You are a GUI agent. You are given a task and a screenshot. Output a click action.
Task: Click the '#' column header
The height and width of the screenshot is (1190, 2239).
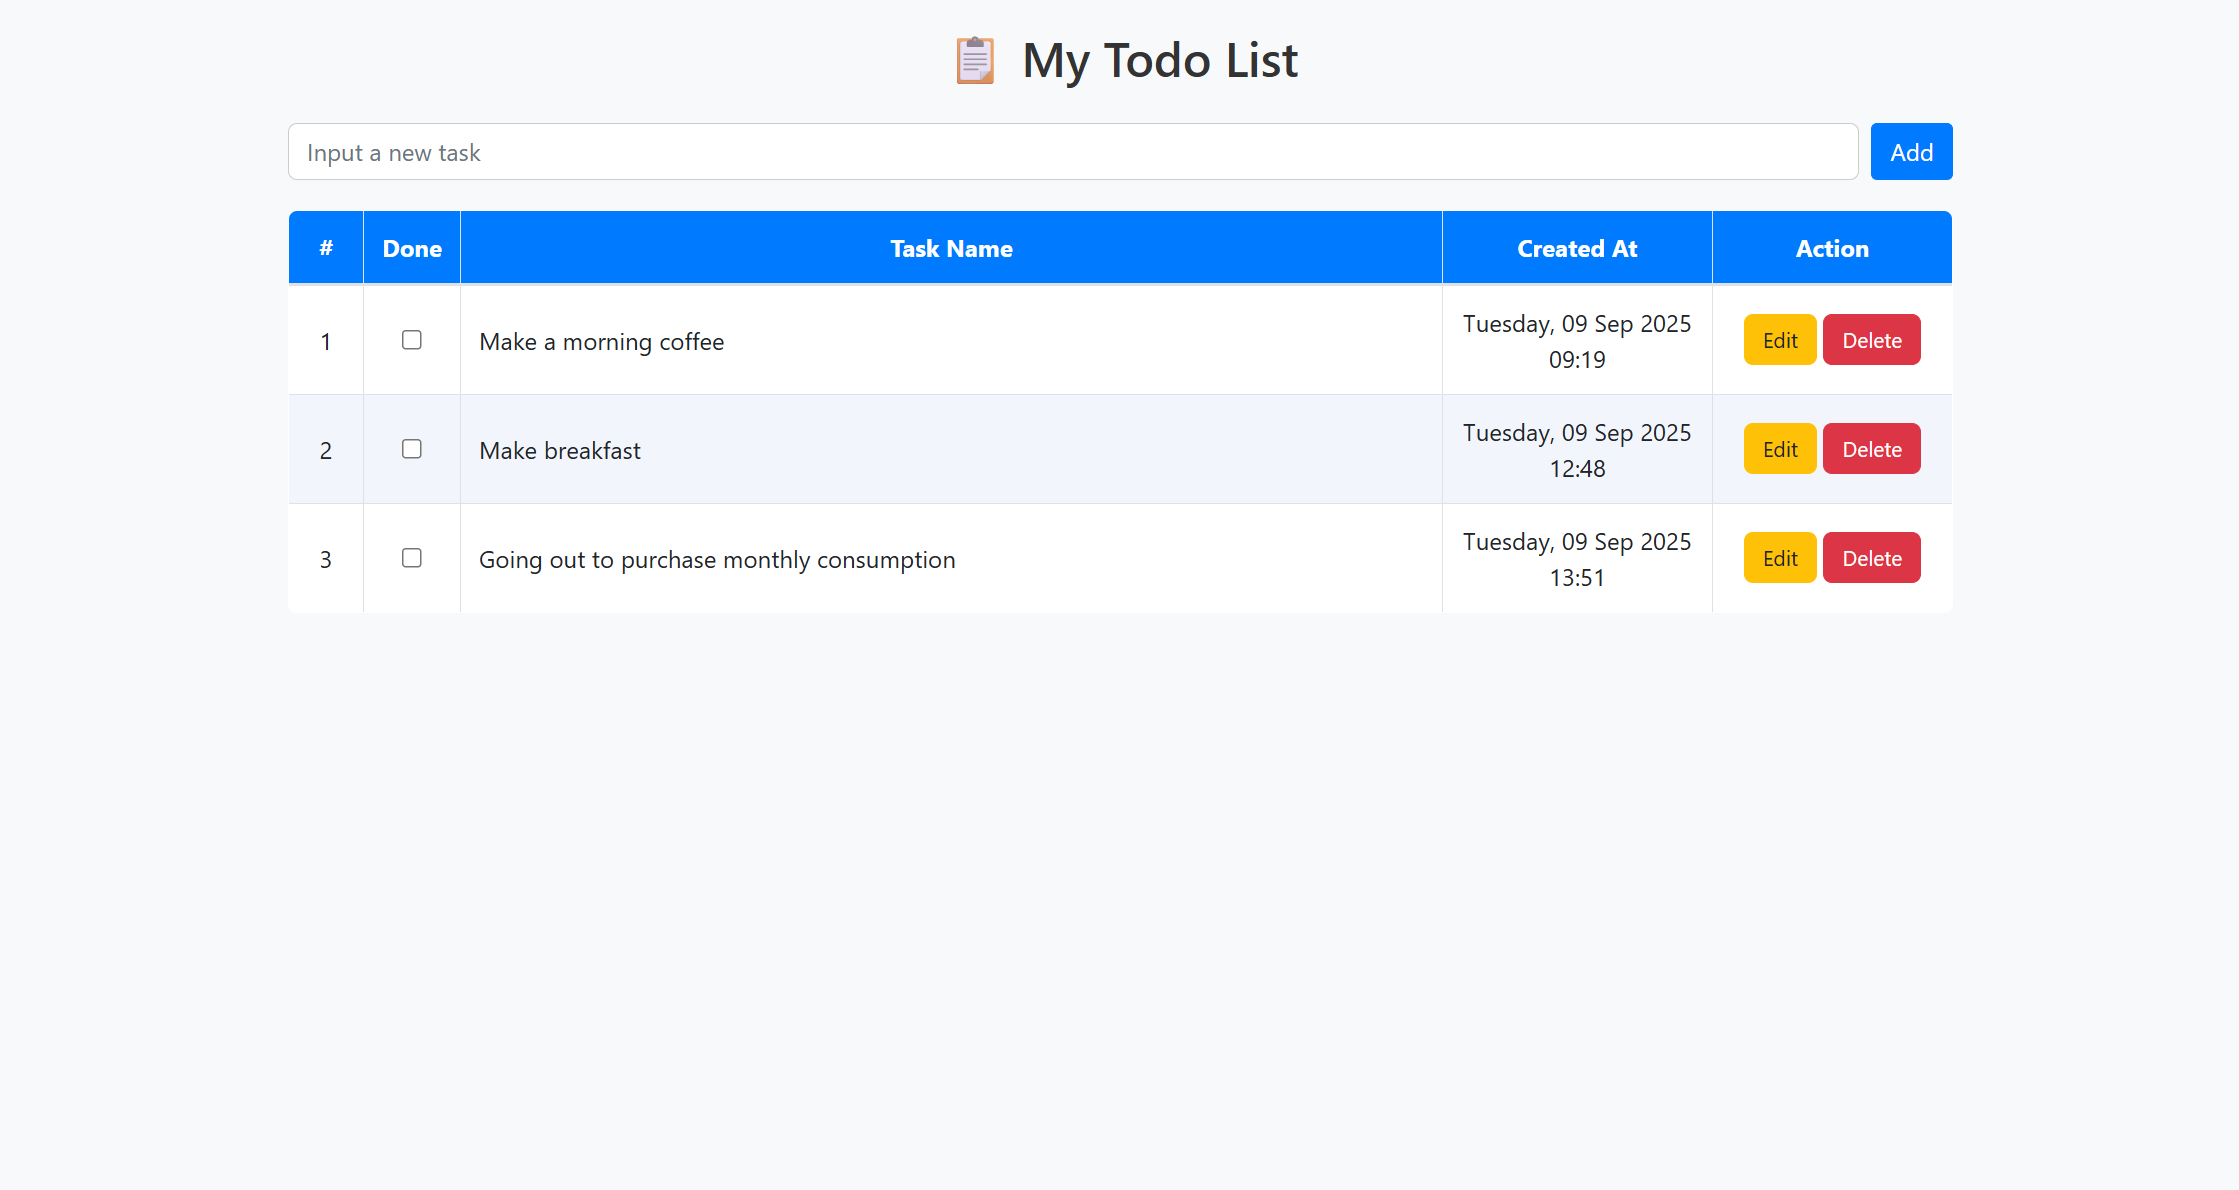[325, 248]
